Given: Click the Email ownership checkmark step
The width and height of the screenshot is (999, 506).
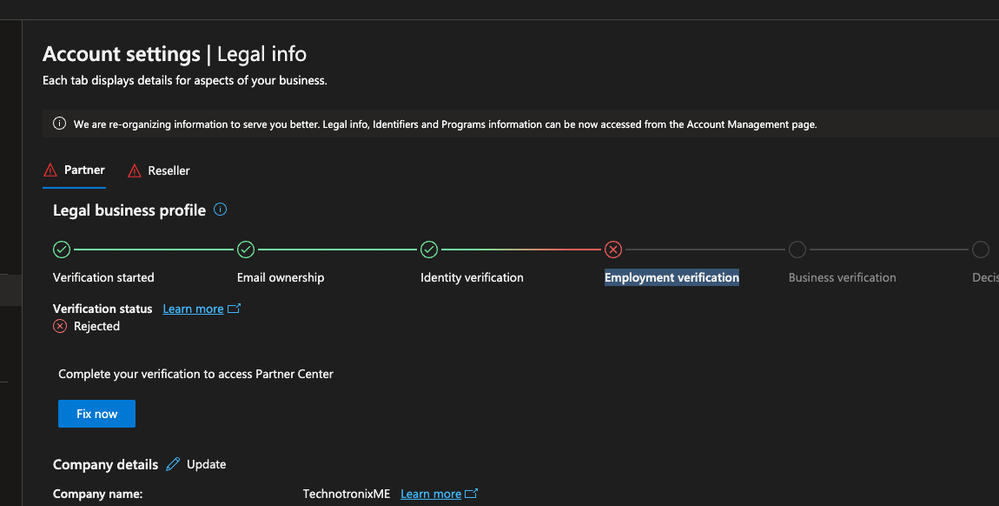Looking at the screenshot, I should (x=246, y=249).
